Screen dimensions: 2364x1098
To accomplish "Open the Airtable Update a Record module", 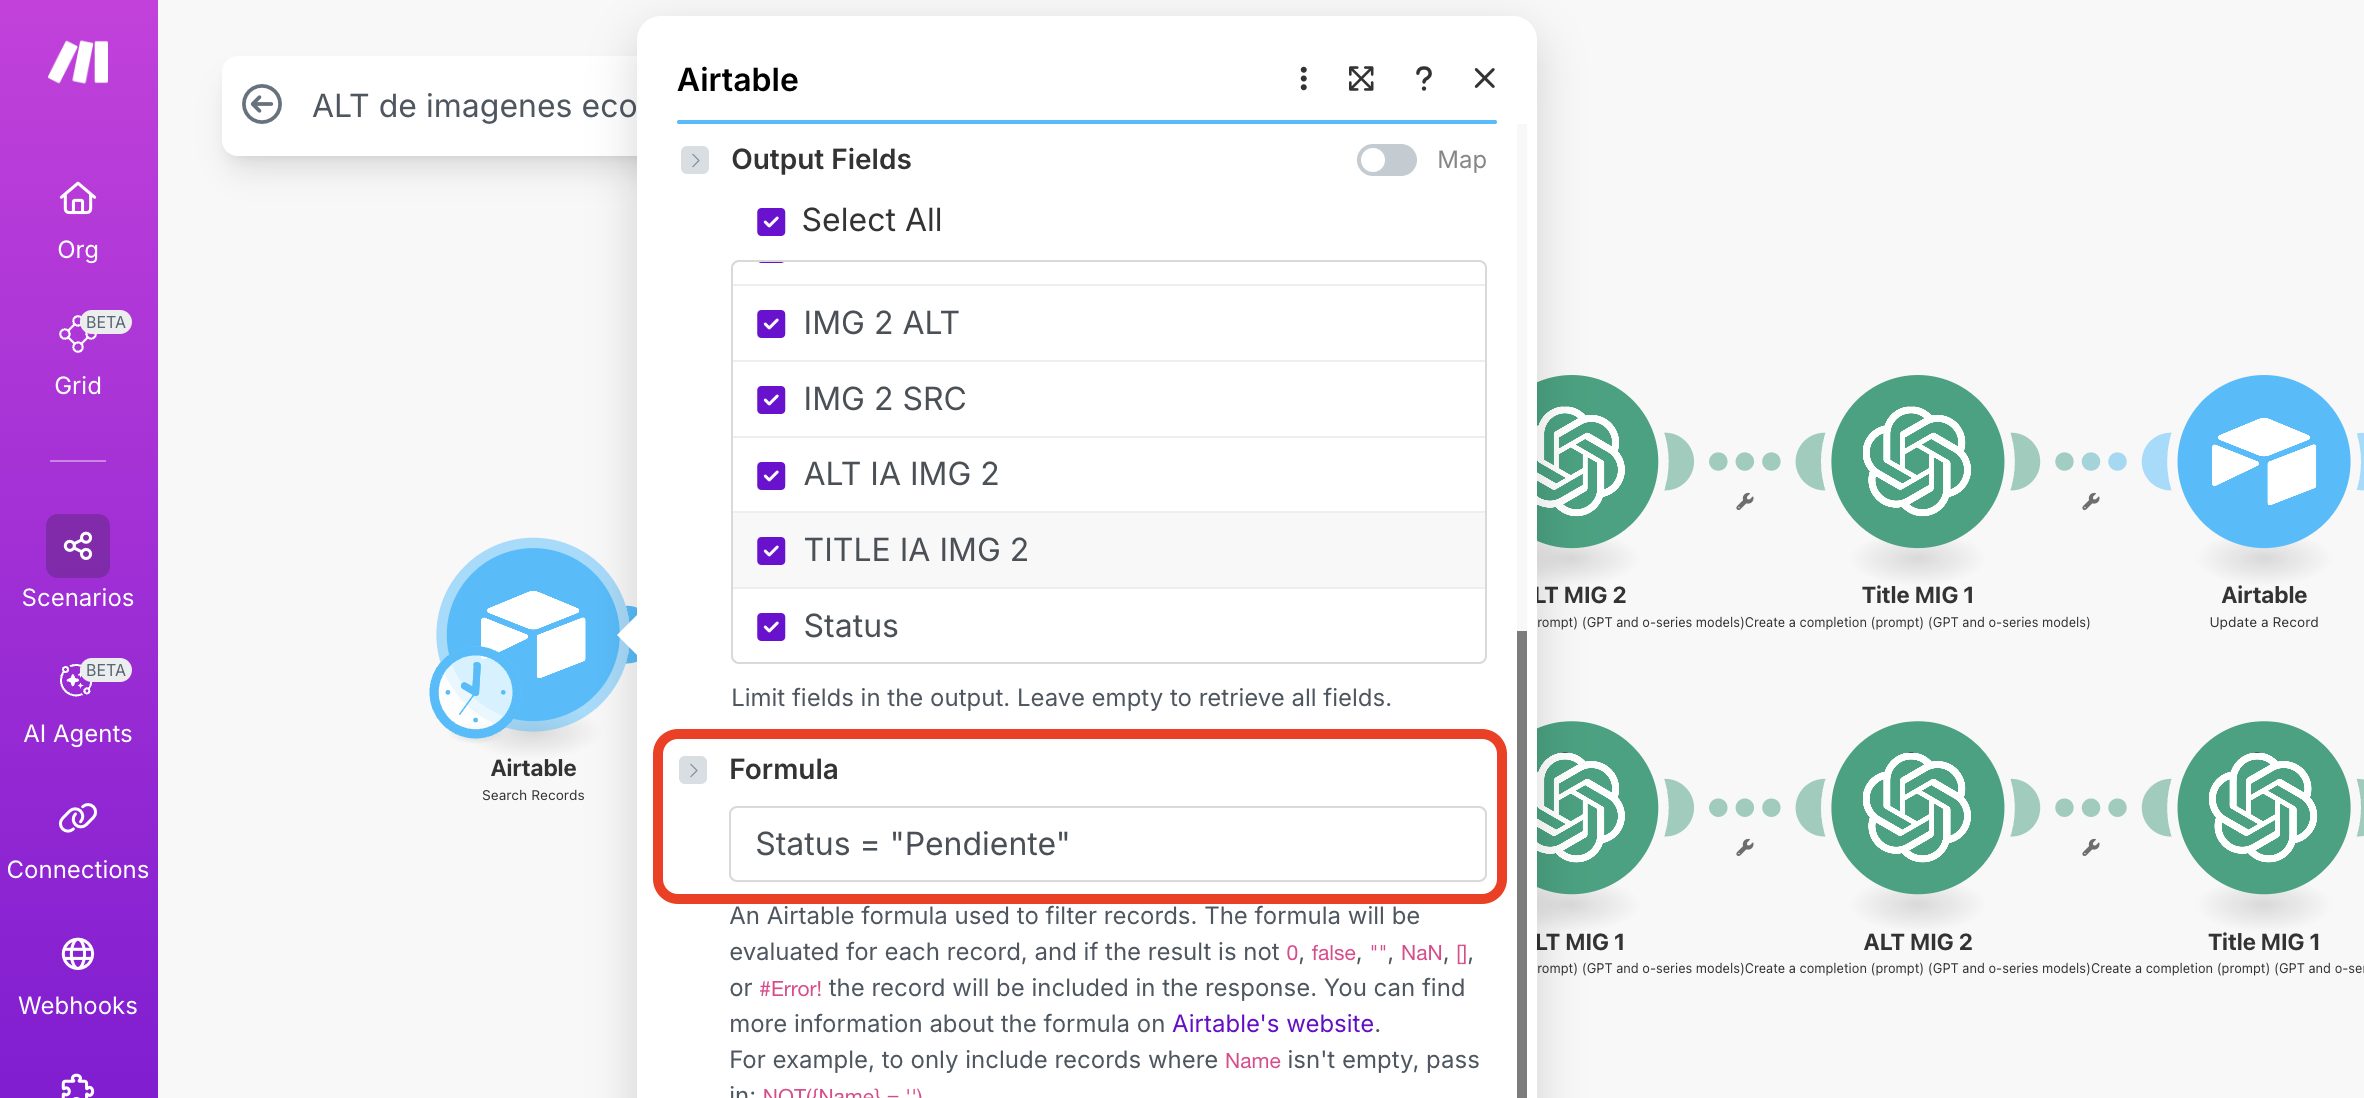I will (2263, 462).
